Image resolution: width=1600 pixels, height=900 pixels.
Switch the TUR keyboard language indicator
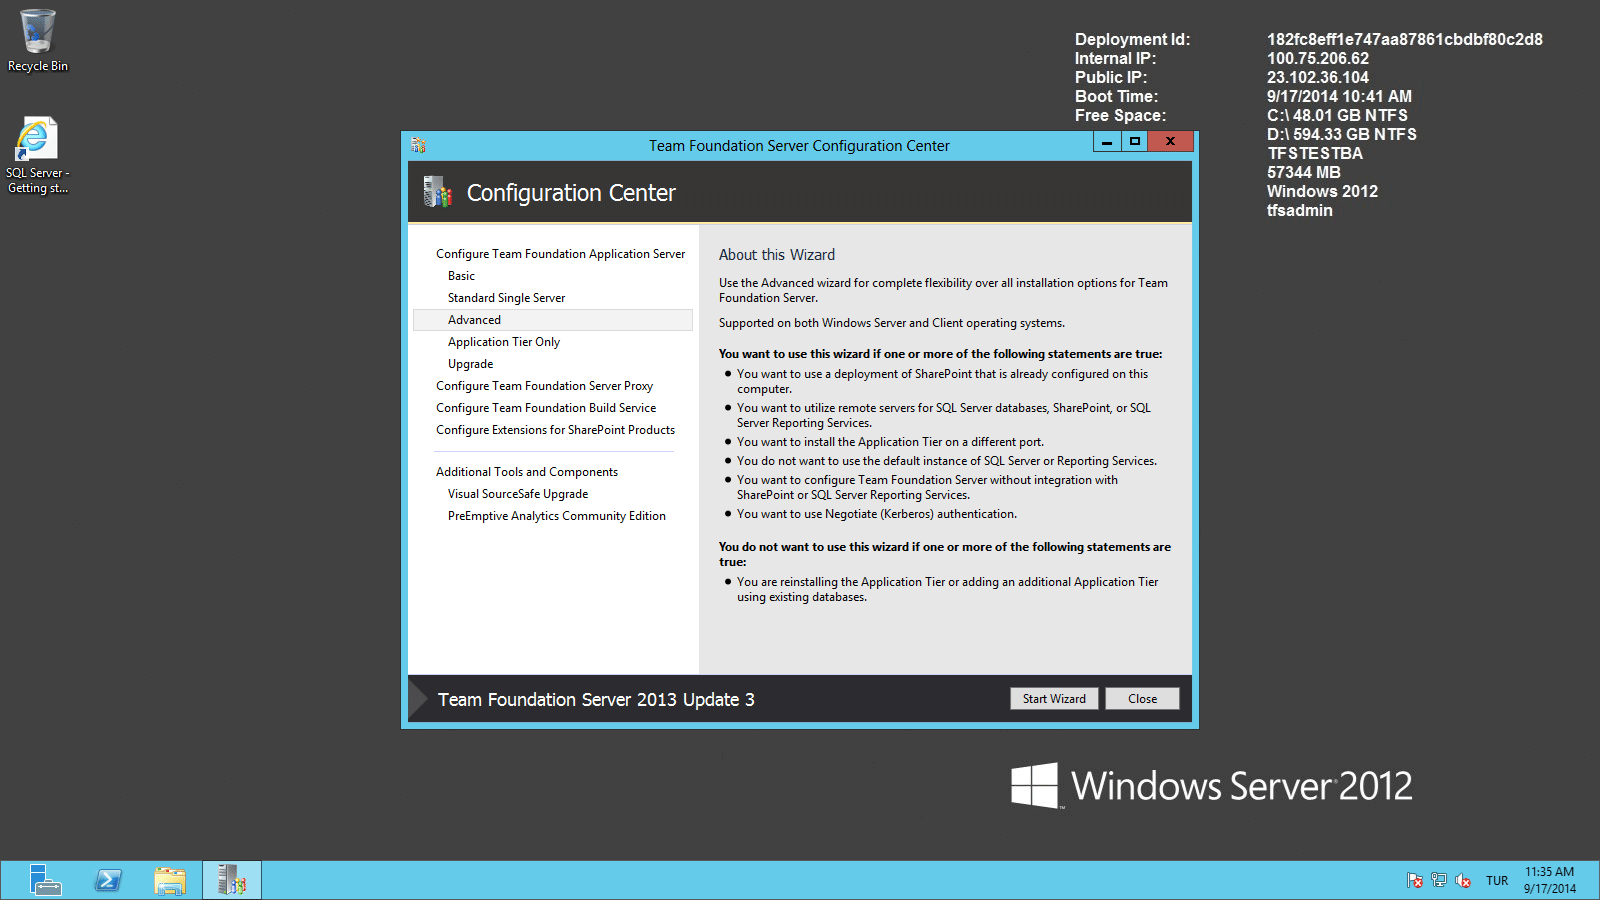point(1497,880)
